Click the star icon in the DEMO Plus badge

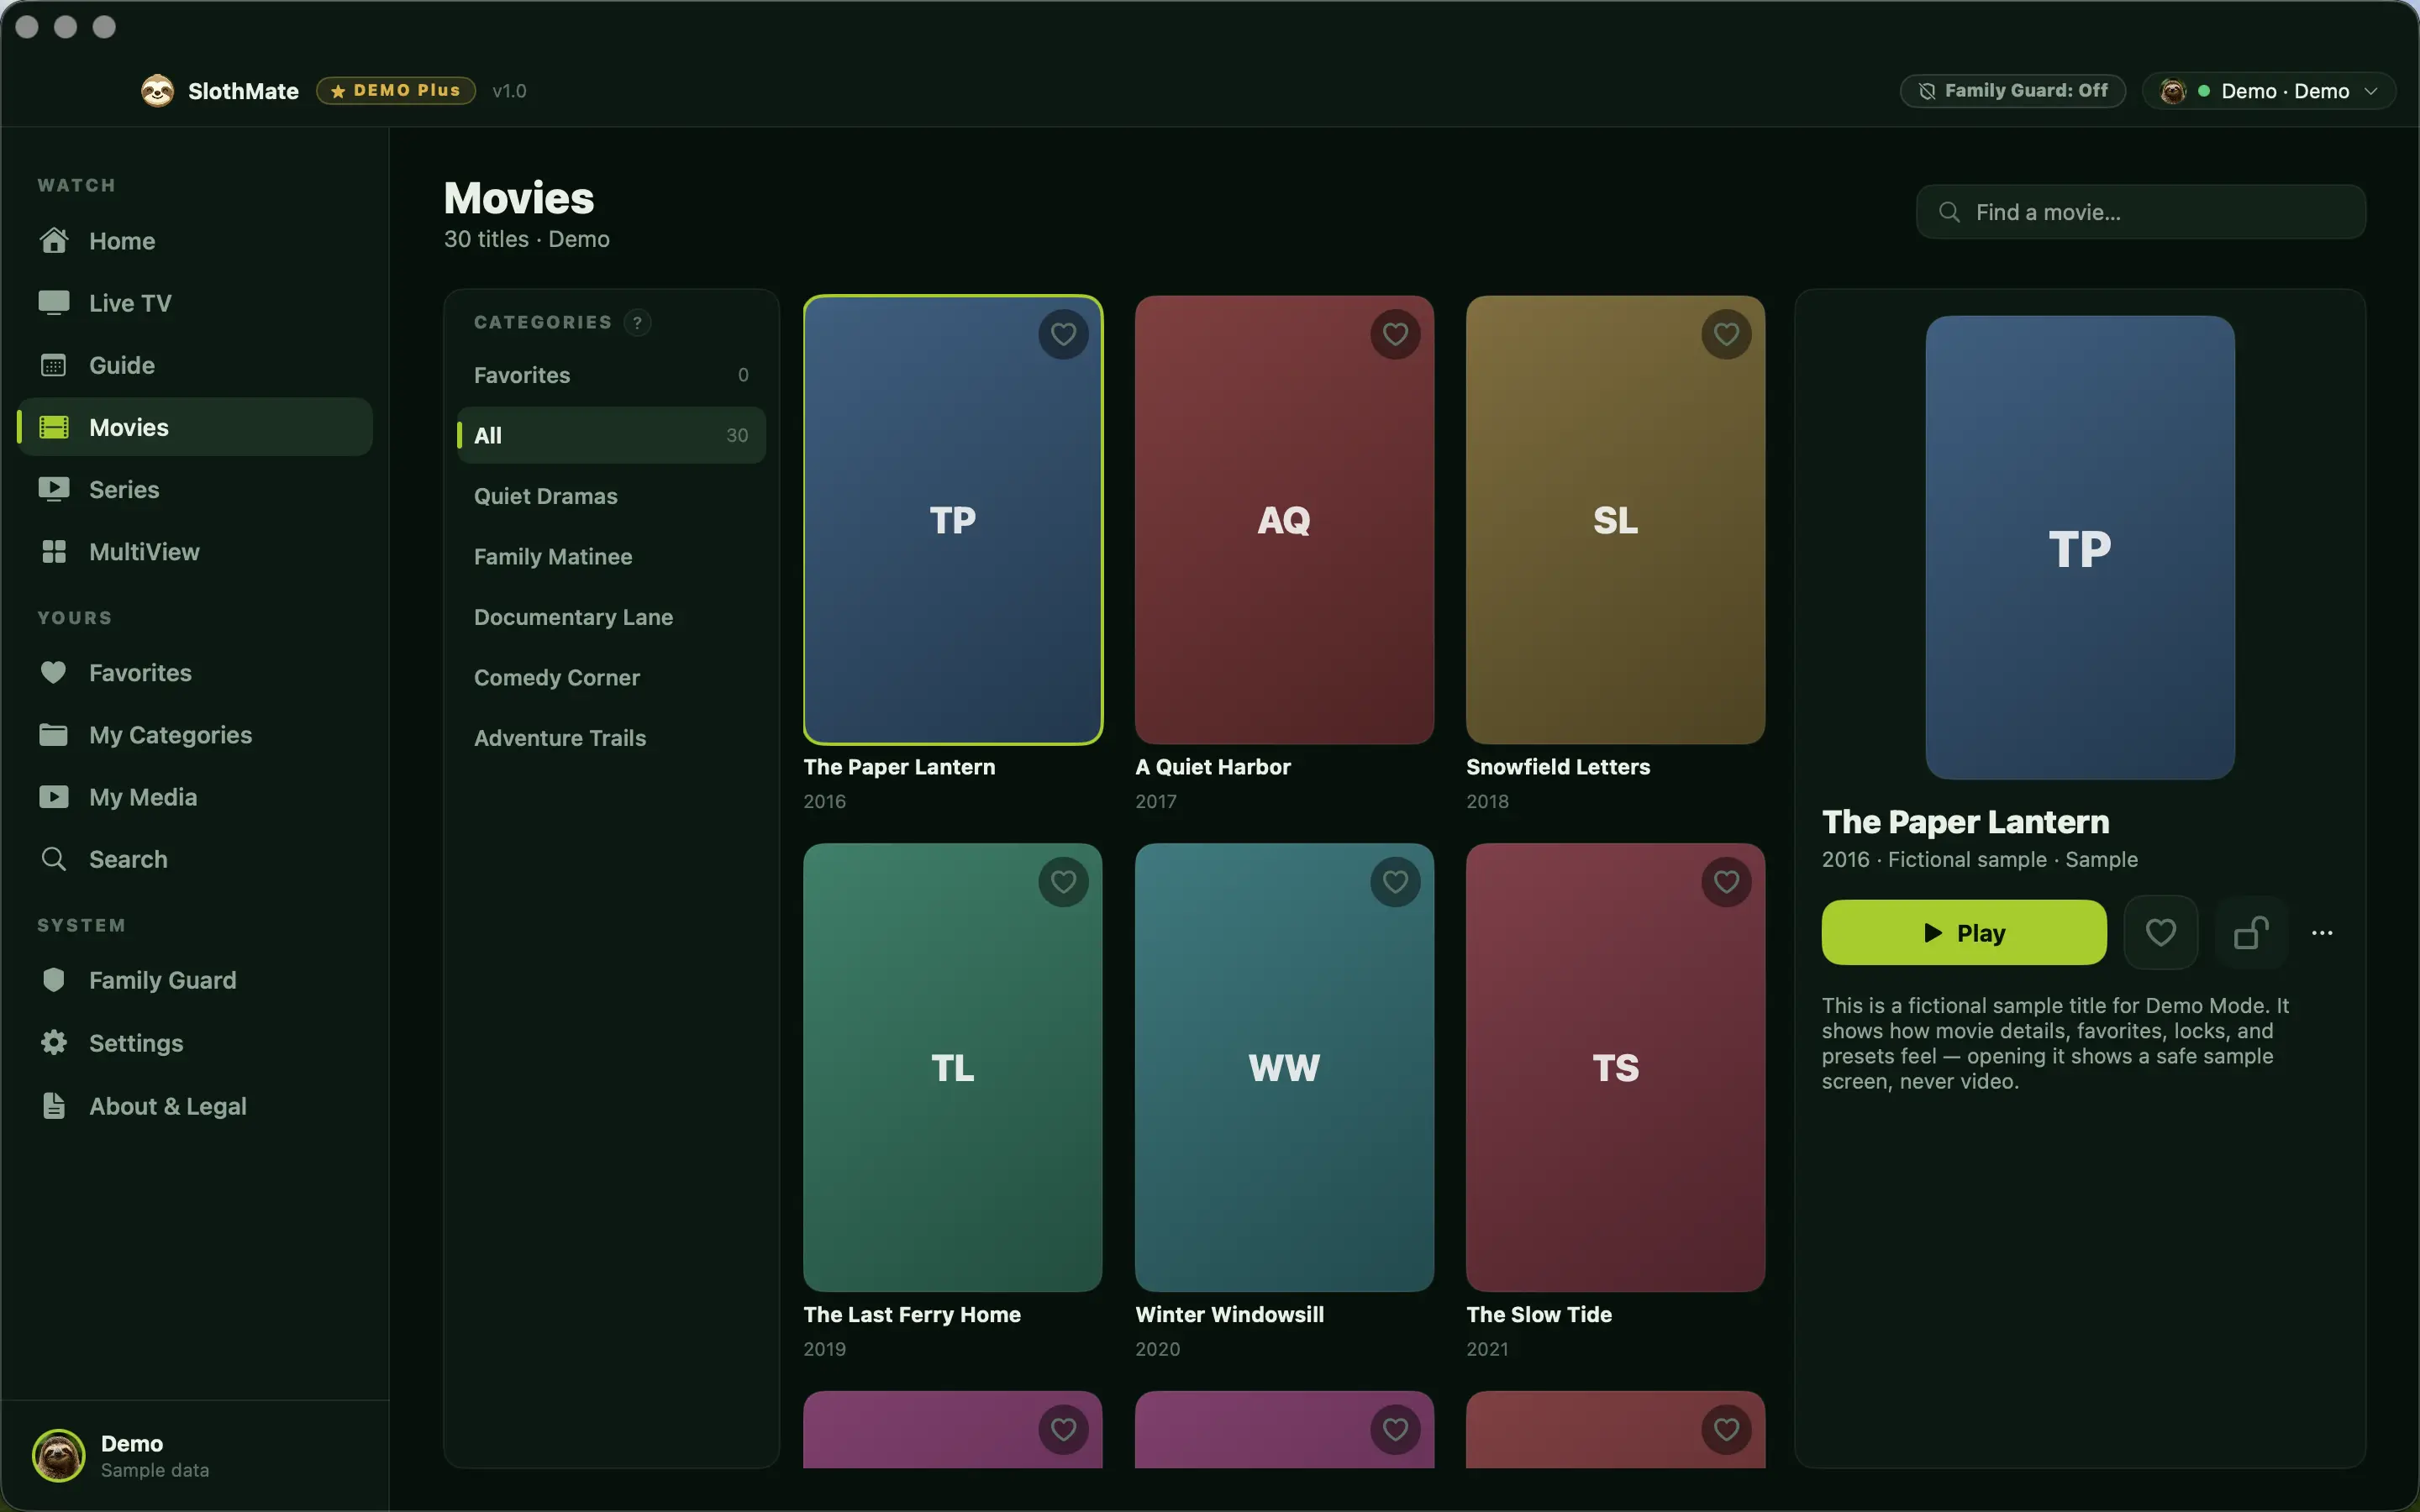[338, 91]
